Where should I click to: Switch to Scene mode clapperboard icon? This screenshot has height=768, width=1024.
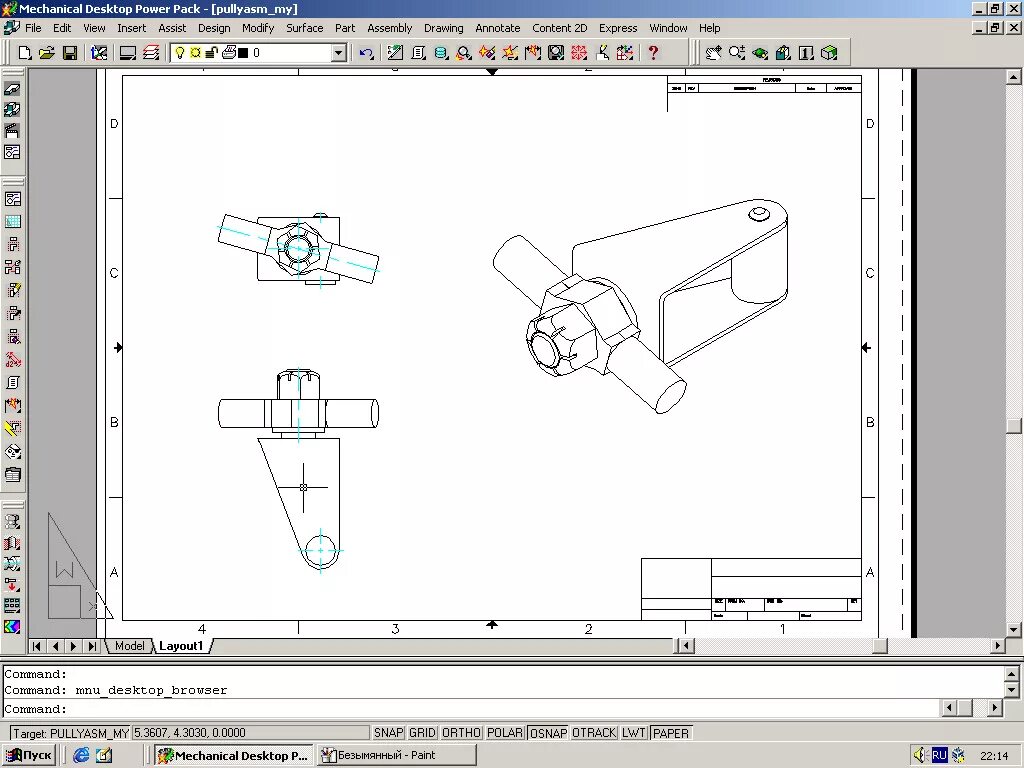pos(12,131)
